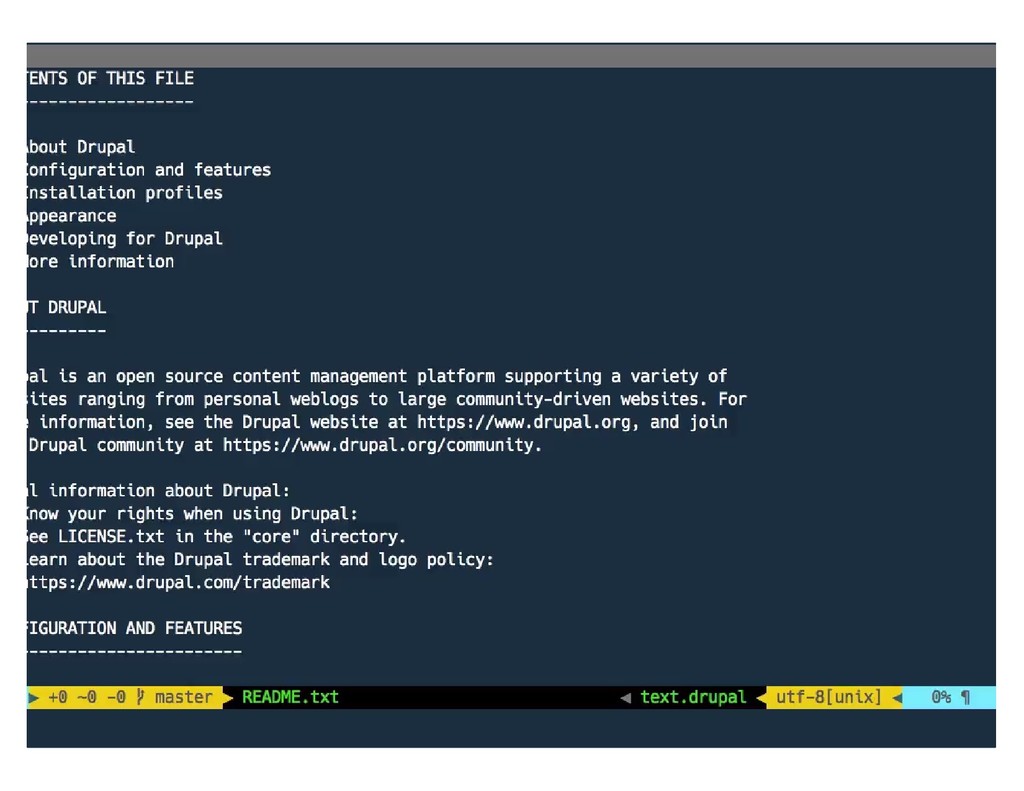Open the https://www.drupal.org/community link
This screenshot has height=791, width=1024.
coord(382,445)
